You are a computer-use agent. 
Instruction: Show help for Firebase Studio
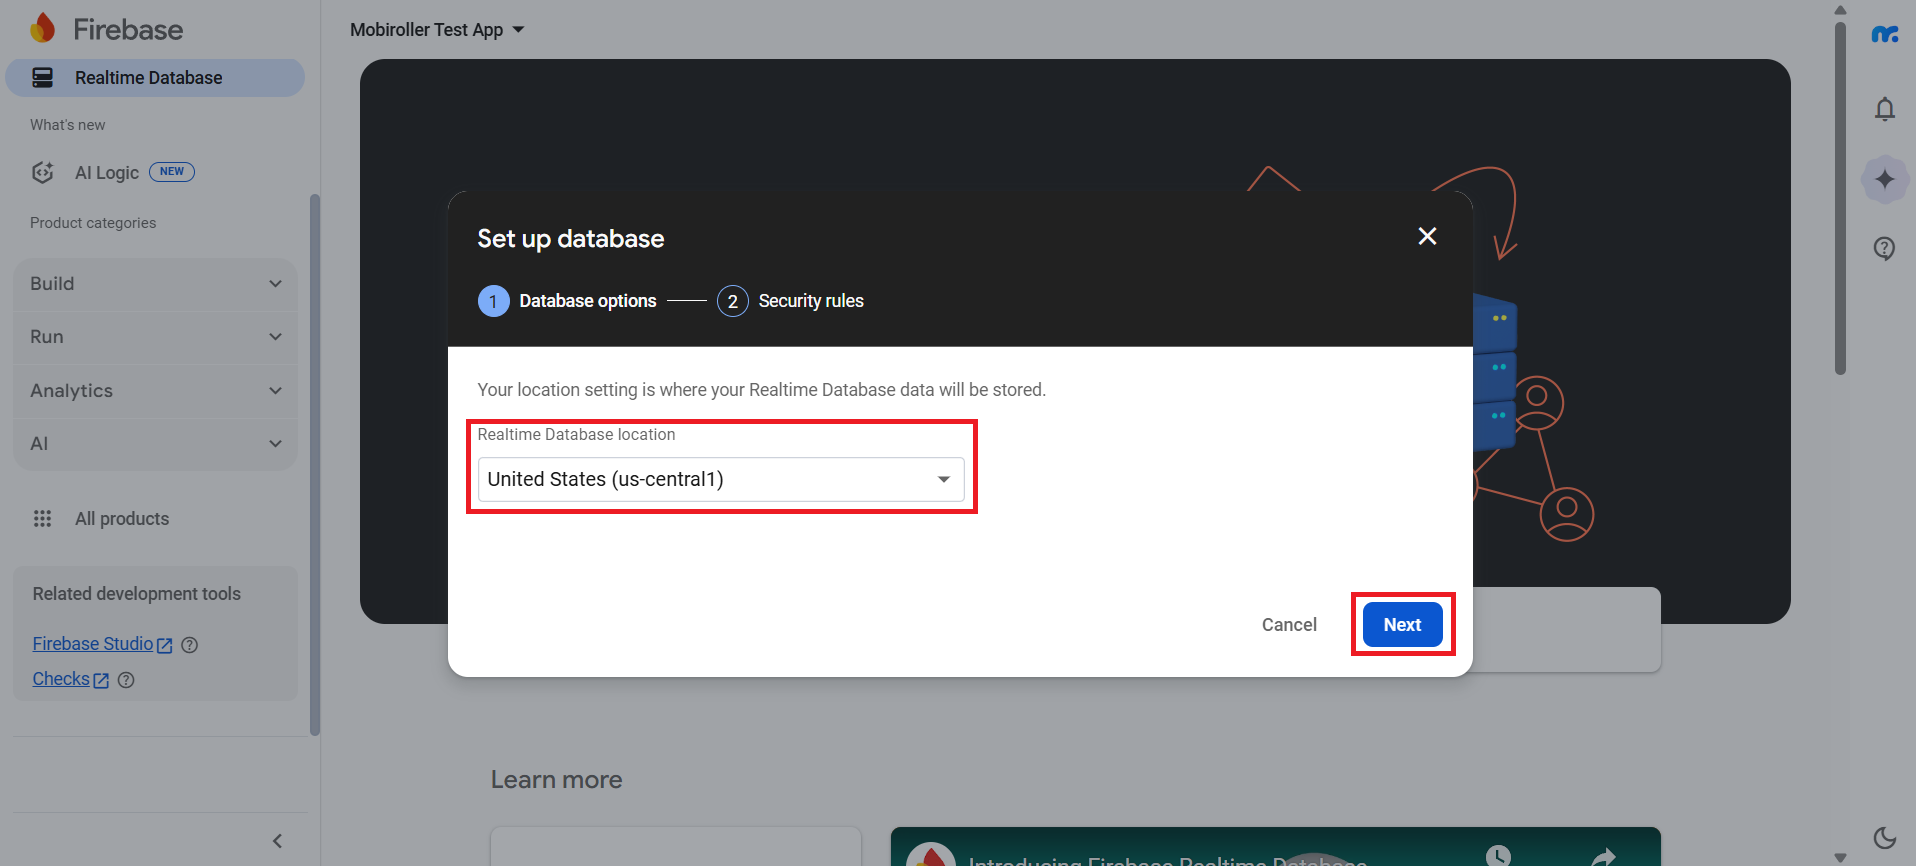point(190,645)
